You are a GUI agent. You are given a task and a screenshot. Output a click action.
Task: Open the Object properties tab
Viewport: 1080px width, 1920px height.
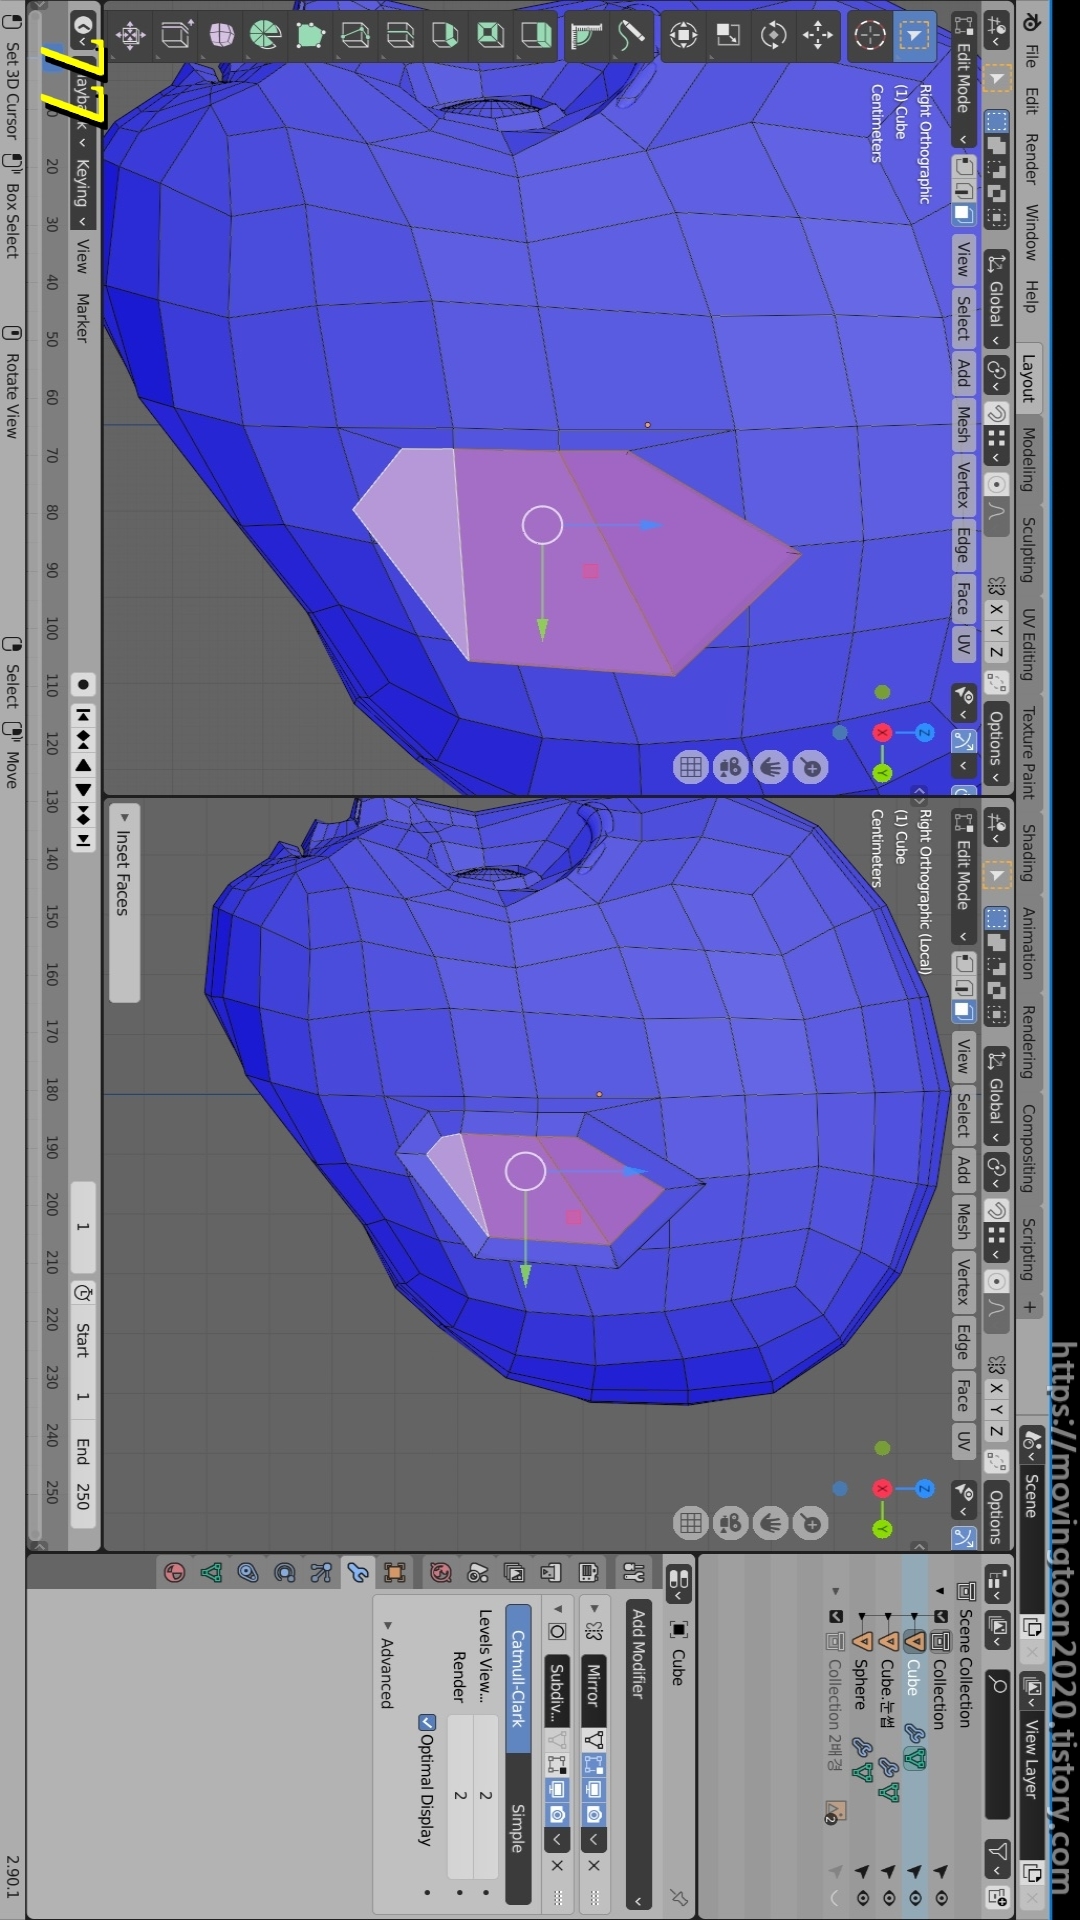[395, 1572]
